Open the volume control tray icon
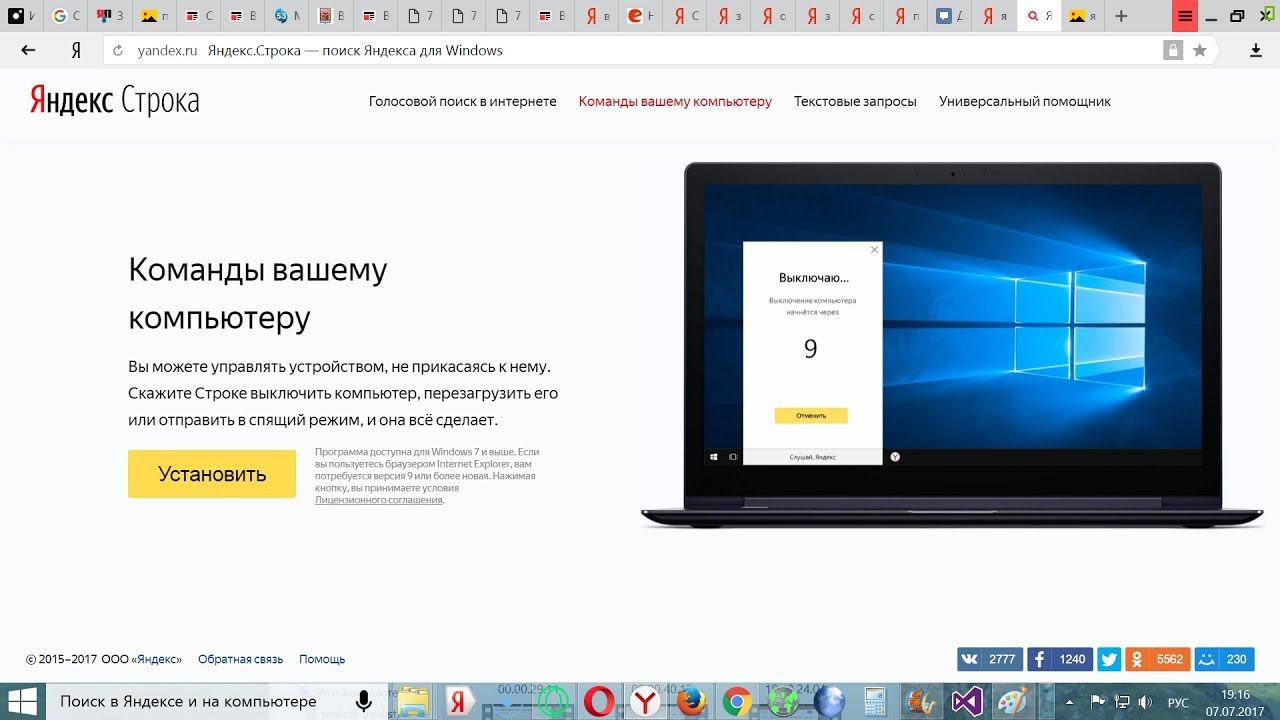The image size is (1280, 720). 1145,701
